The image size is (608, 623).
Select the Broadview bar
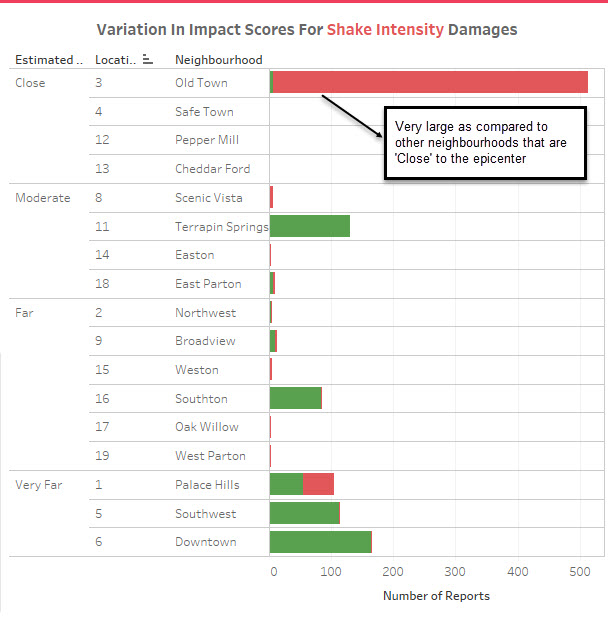[x=273, y=341]
